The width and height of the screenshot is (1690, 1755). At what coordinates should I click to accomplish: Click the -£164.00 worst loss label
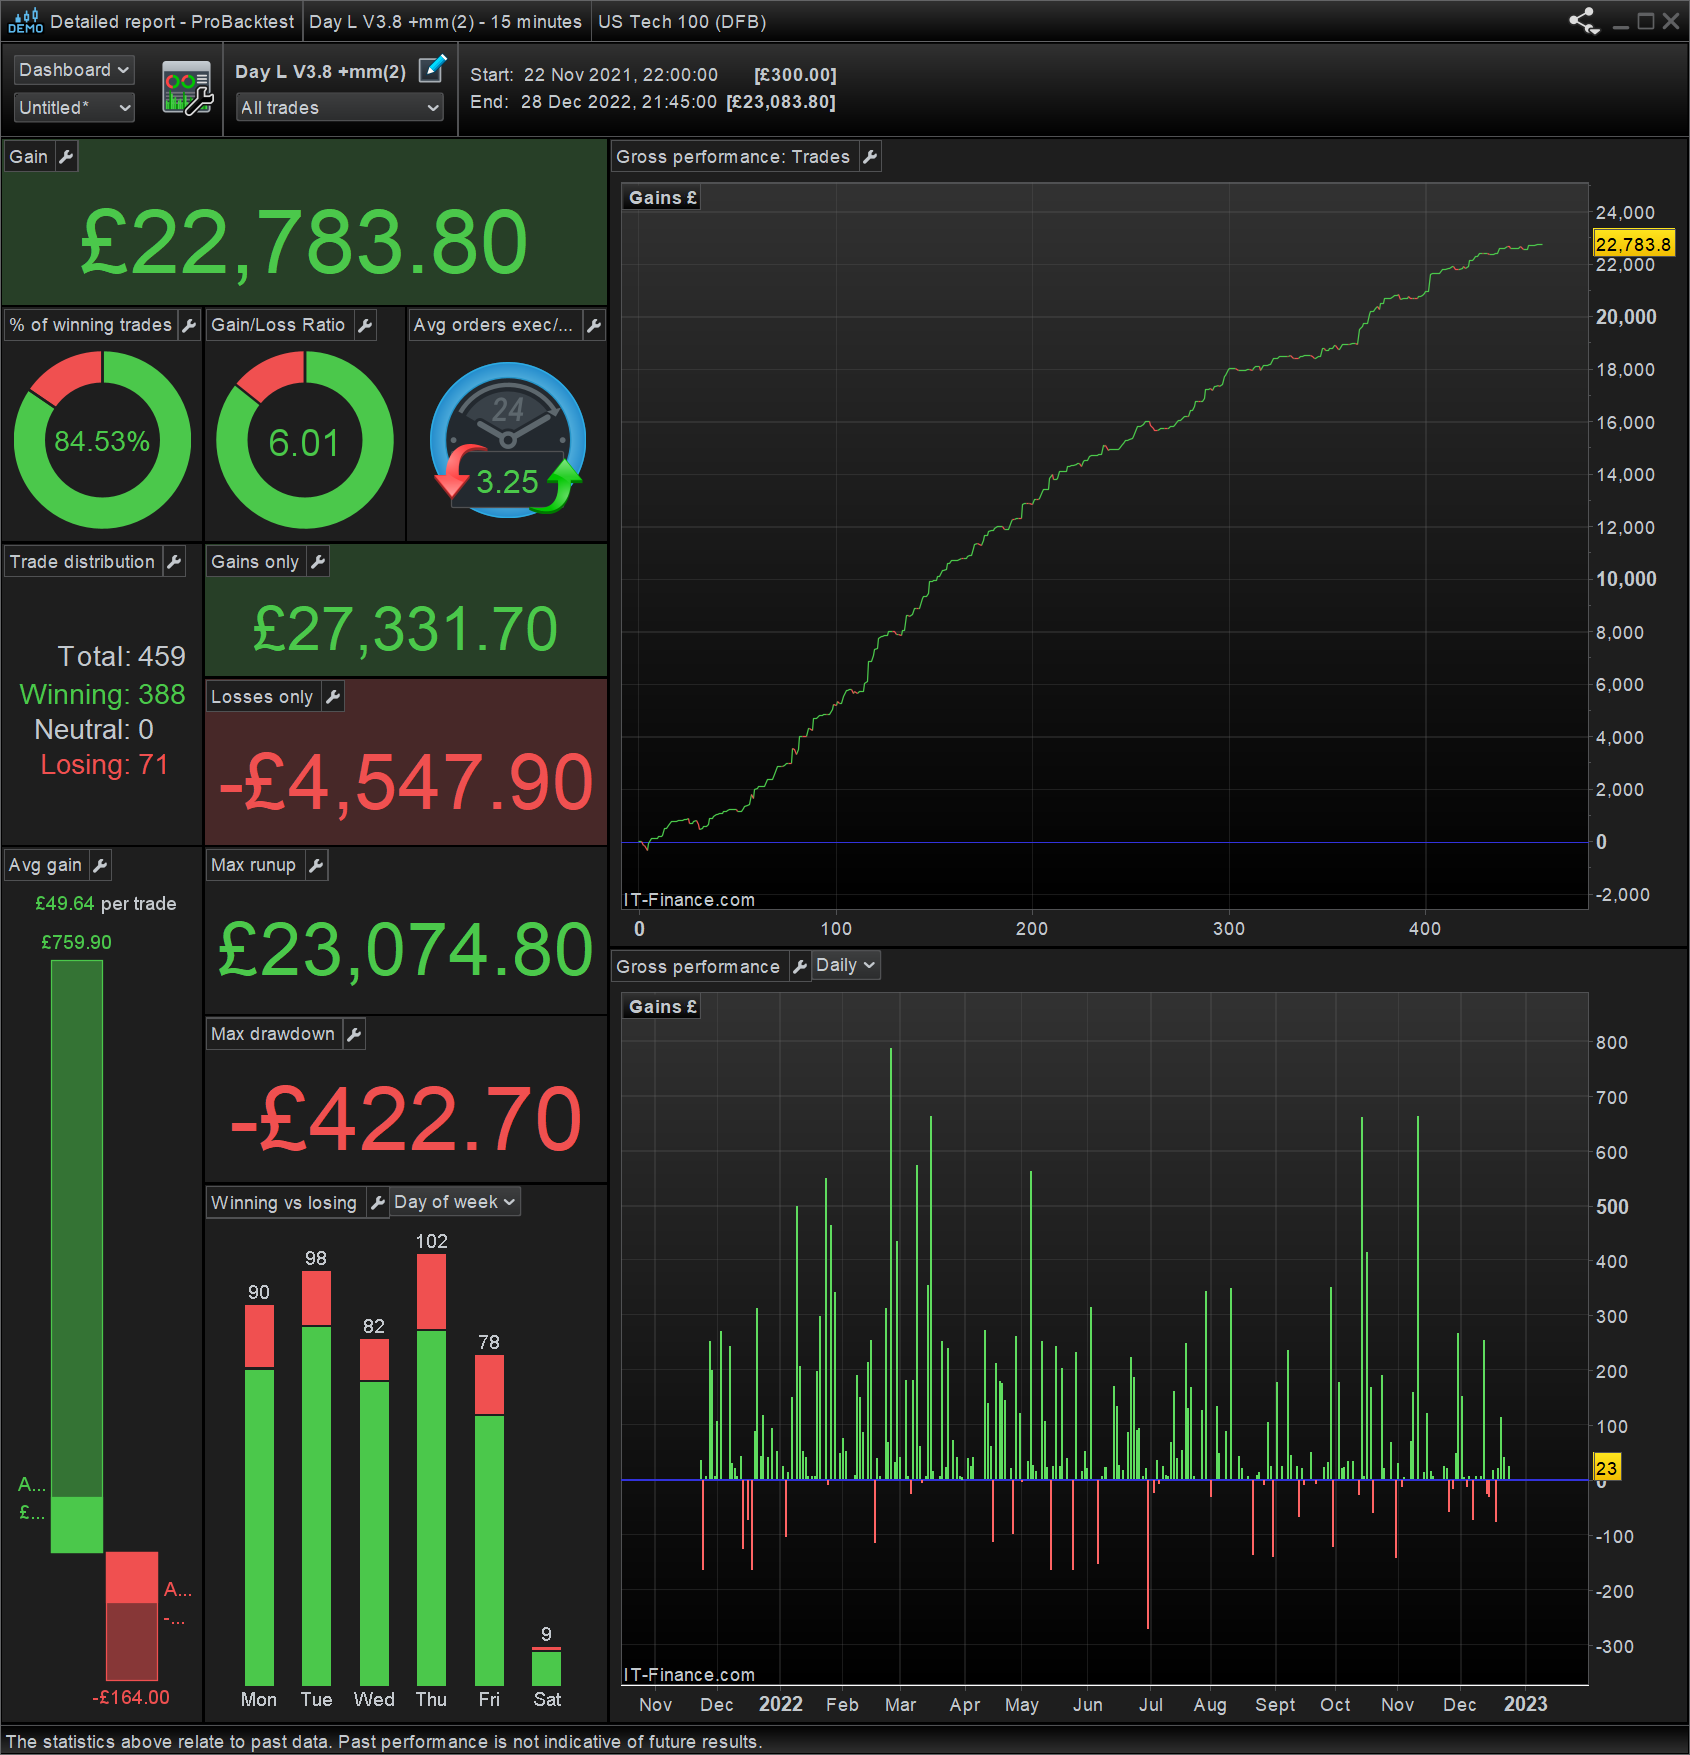point(131,1697)
